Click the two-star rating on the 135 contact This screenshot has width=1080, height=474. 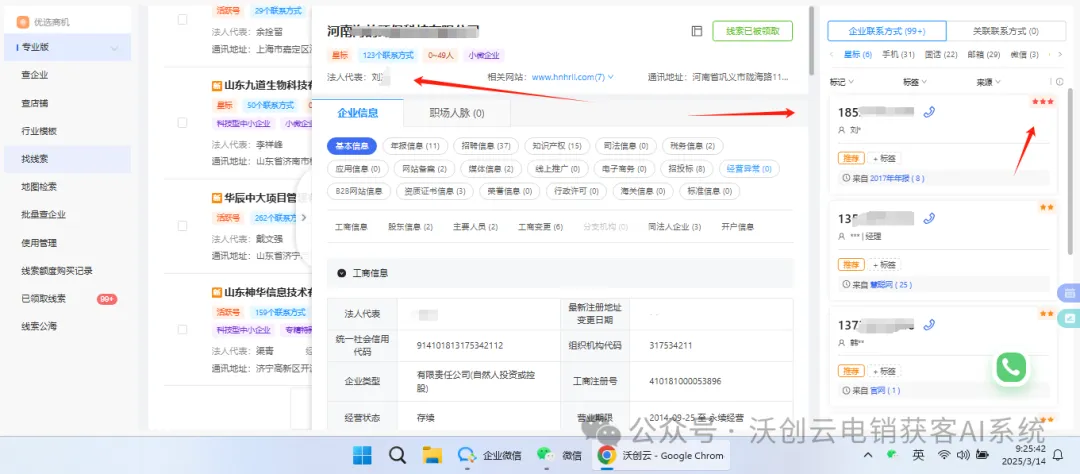(1046, 207)
